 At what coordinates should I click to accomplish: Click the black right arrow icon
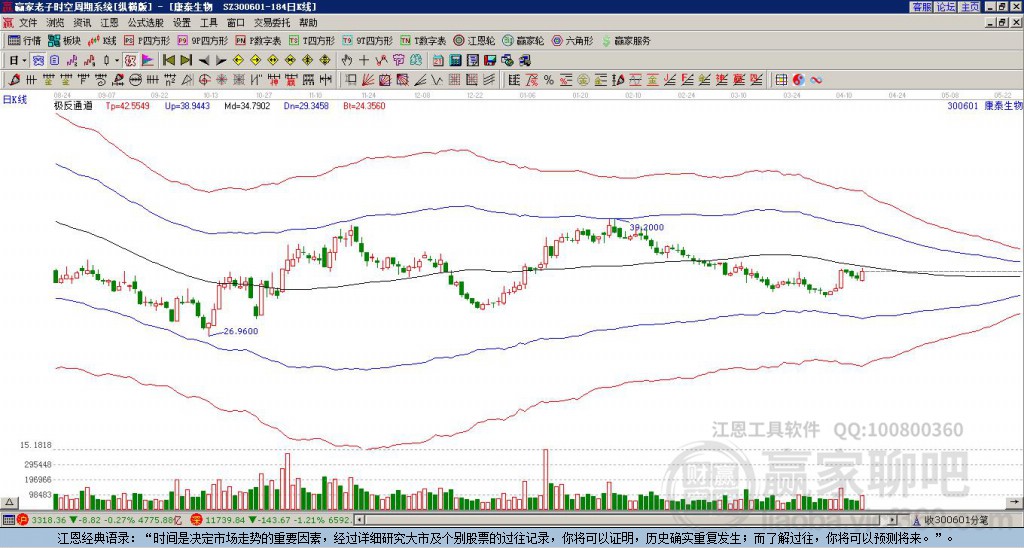coord(221,61)
